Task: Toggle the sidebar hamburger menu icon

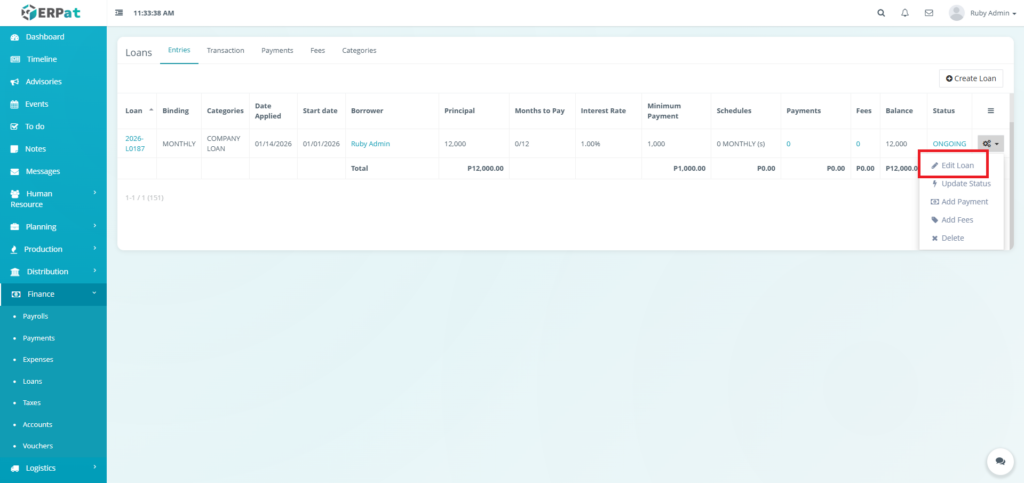Action: point(120,13)
